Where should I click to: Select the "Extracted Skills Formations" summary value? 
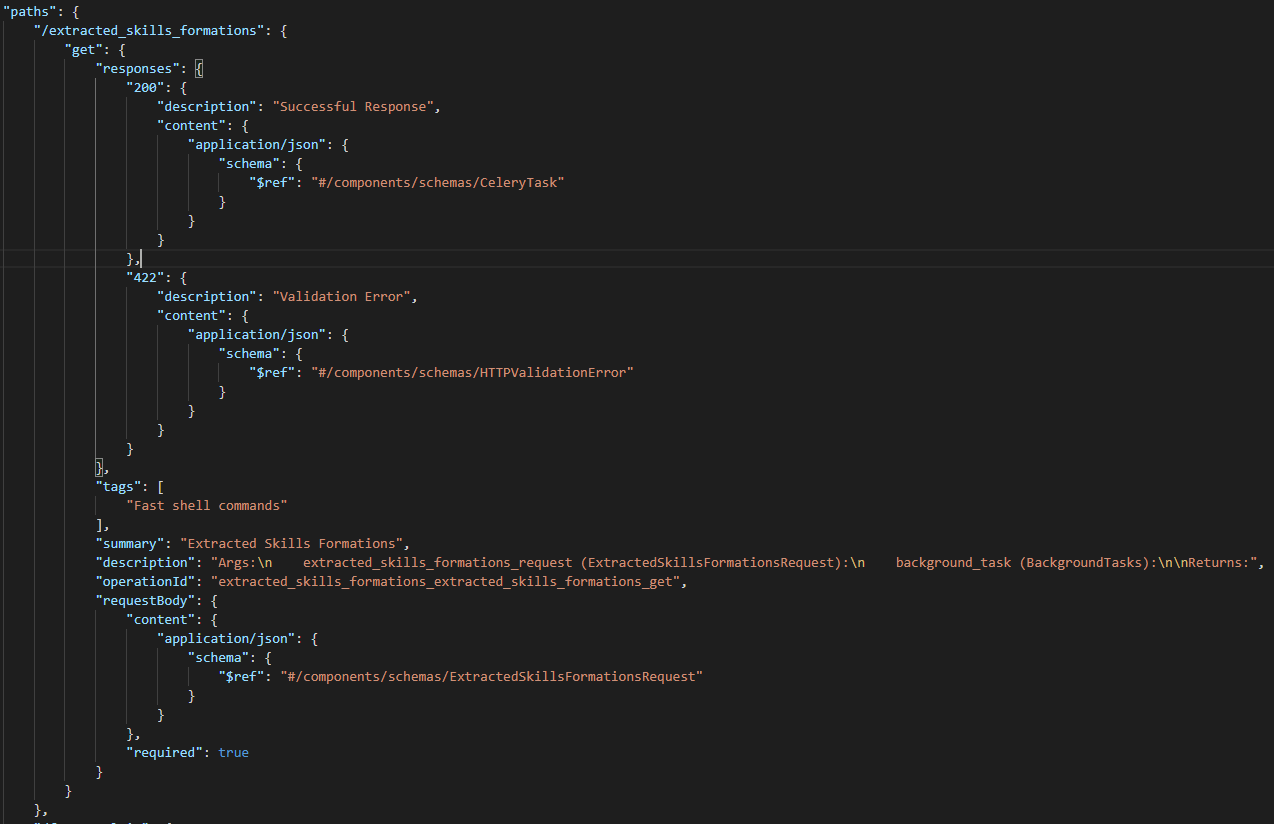(x=292, y=543)
